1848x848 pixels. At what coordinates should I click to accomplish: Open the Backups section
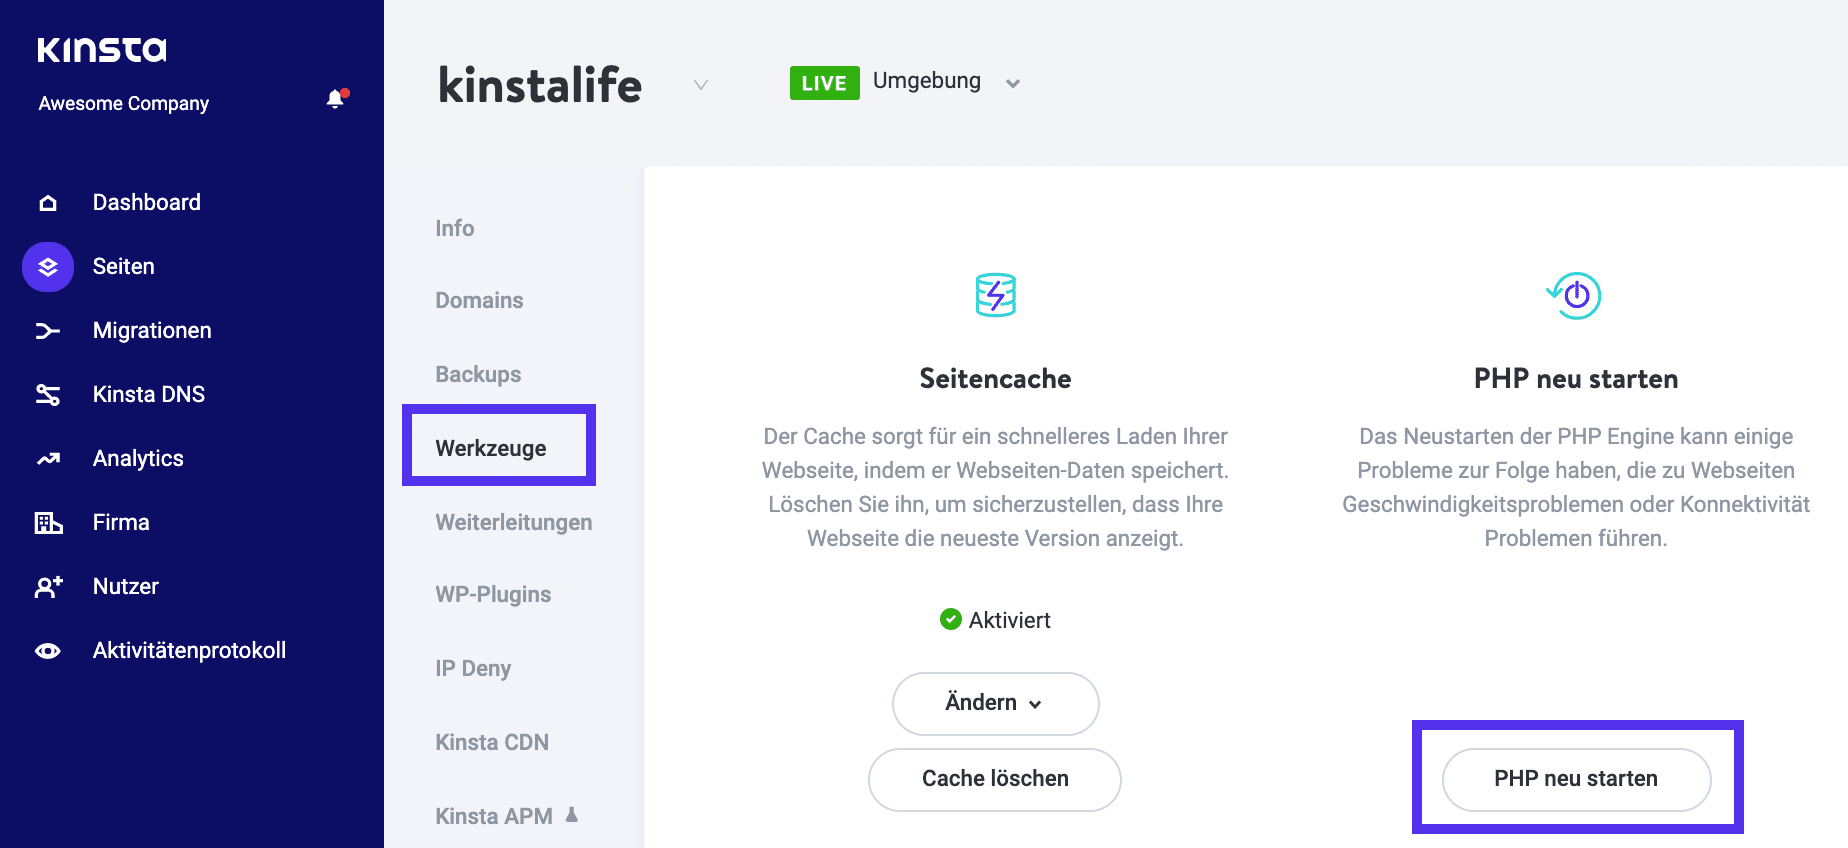point(477,374)
